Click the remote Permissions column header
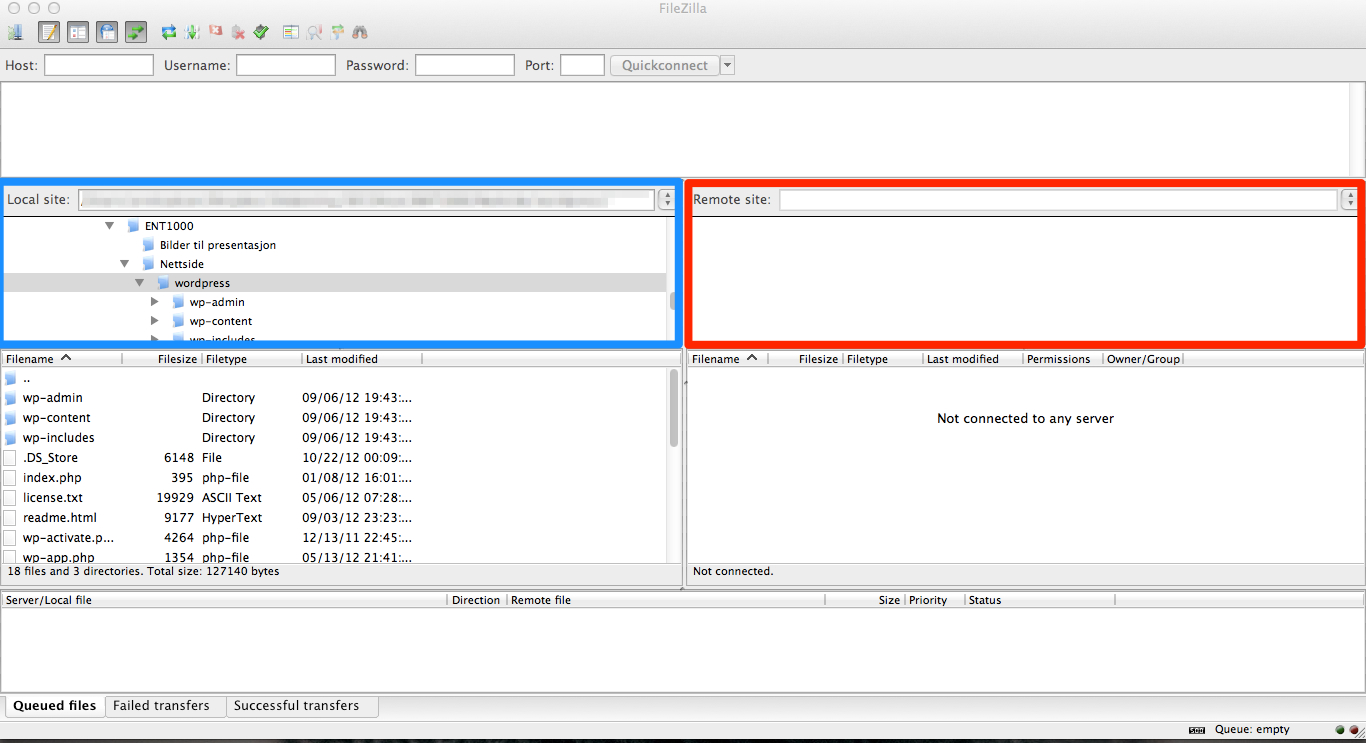1366x743 pixels. tap(1063, 359)
